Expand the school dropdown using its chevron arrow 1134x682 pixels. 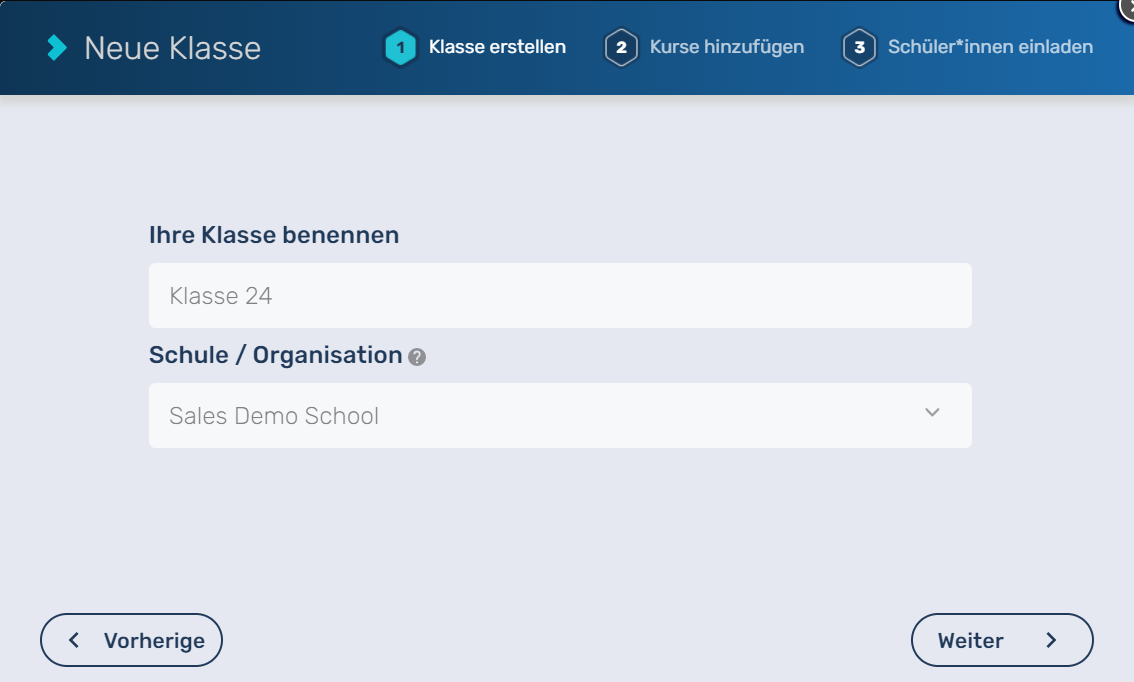click(932, 413)
